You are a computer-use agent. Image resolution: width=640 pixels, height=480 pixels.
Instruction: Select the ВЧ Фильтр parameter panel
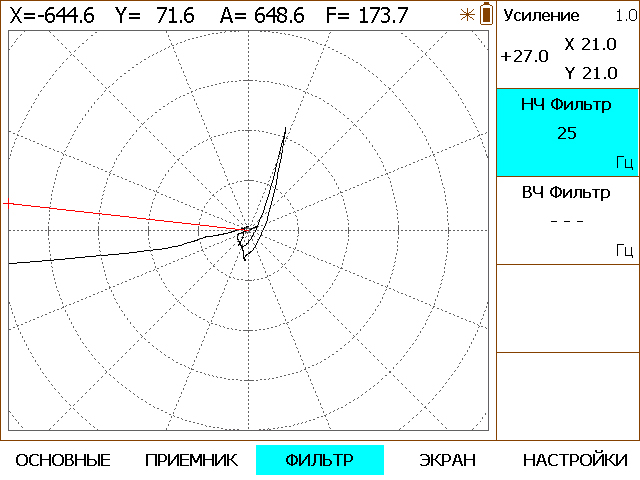tap(568, 221)
